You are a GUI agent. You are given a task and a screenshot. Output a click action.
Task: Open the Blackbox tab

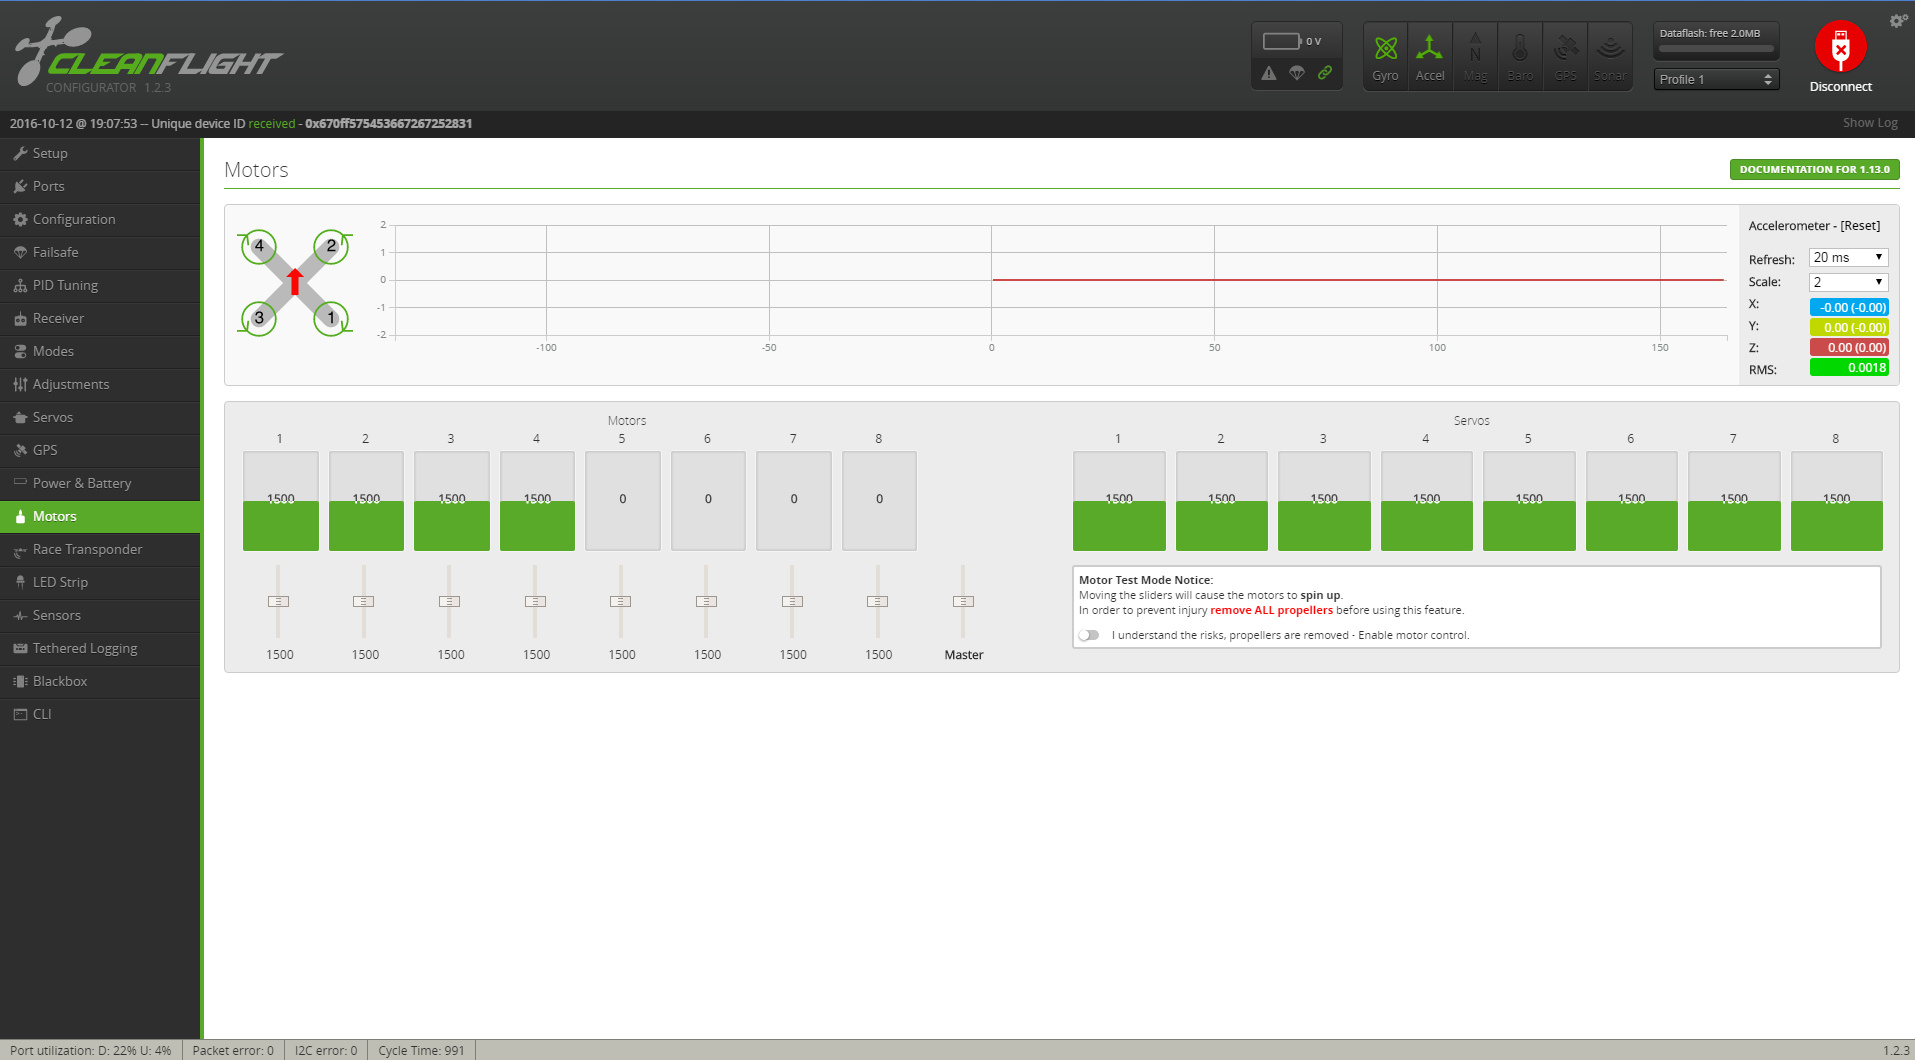pyautogui.click(x=100, y=681)
